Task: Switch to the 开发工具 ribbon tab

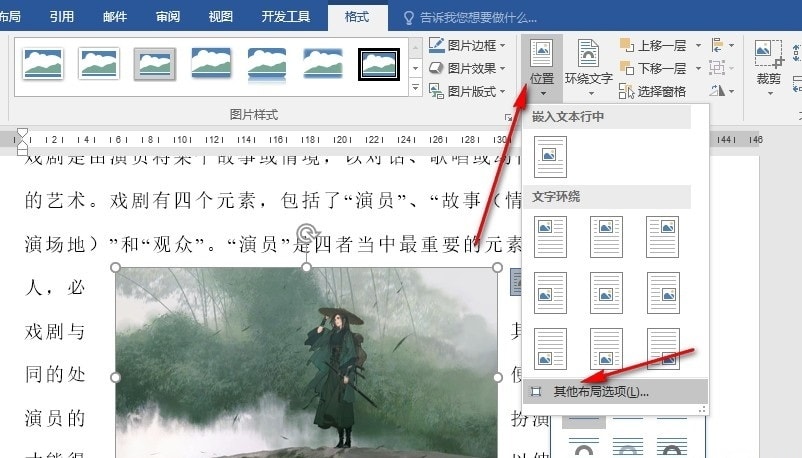Action: pos(285,16)
